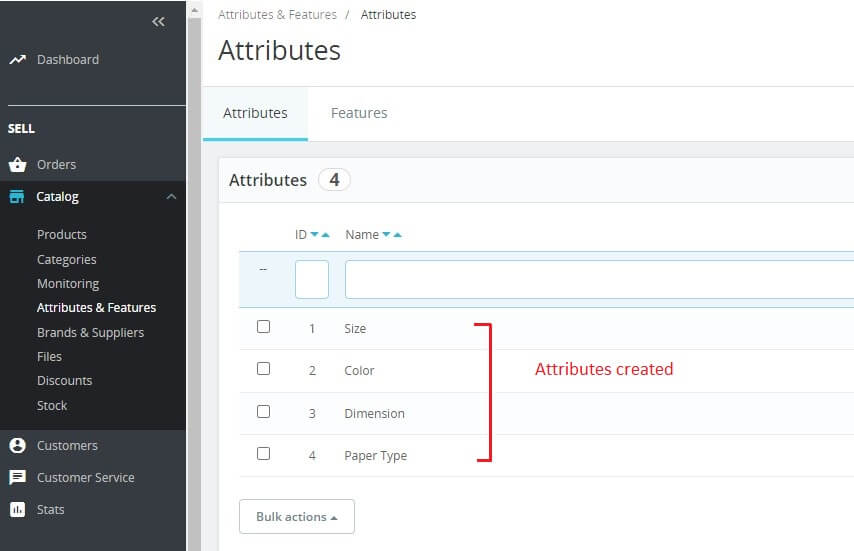854x551 pixels.
Task: Collapse the sidebar with the double-chevron icon
Action: point(158,22)
